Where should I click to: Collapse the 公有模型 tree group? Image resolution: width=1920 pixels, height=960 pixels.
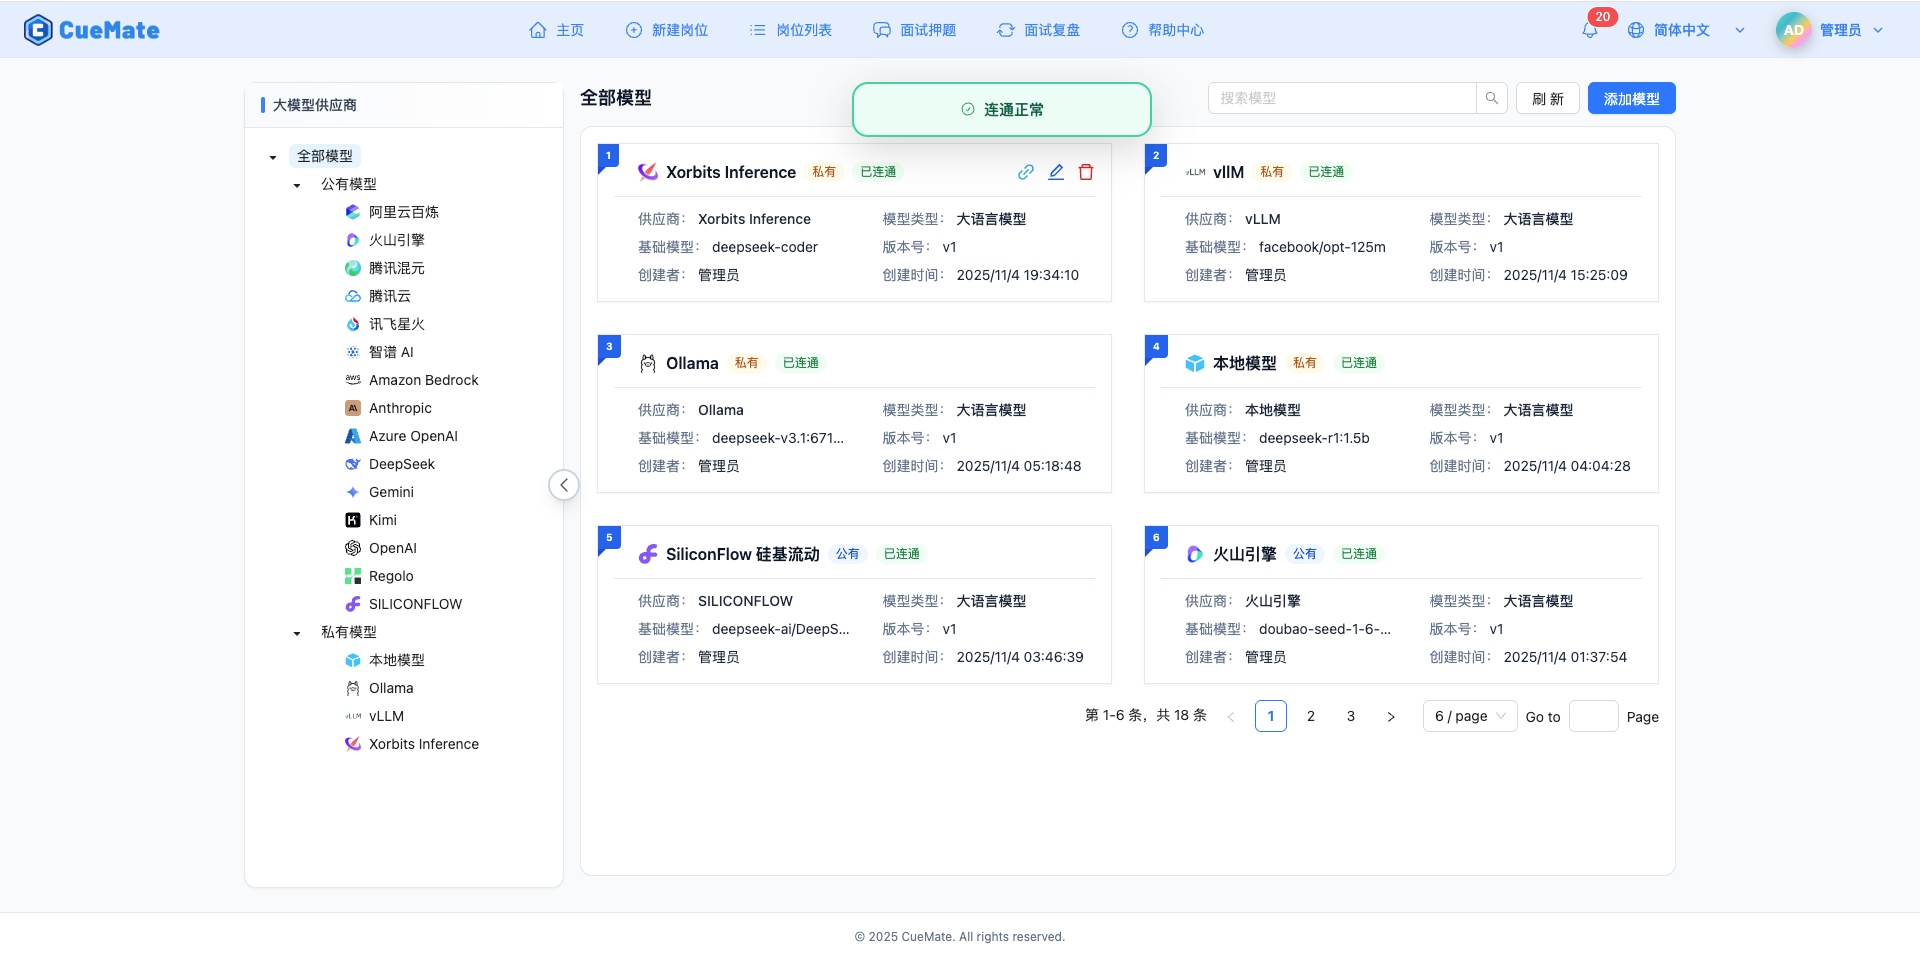[297, 185]
